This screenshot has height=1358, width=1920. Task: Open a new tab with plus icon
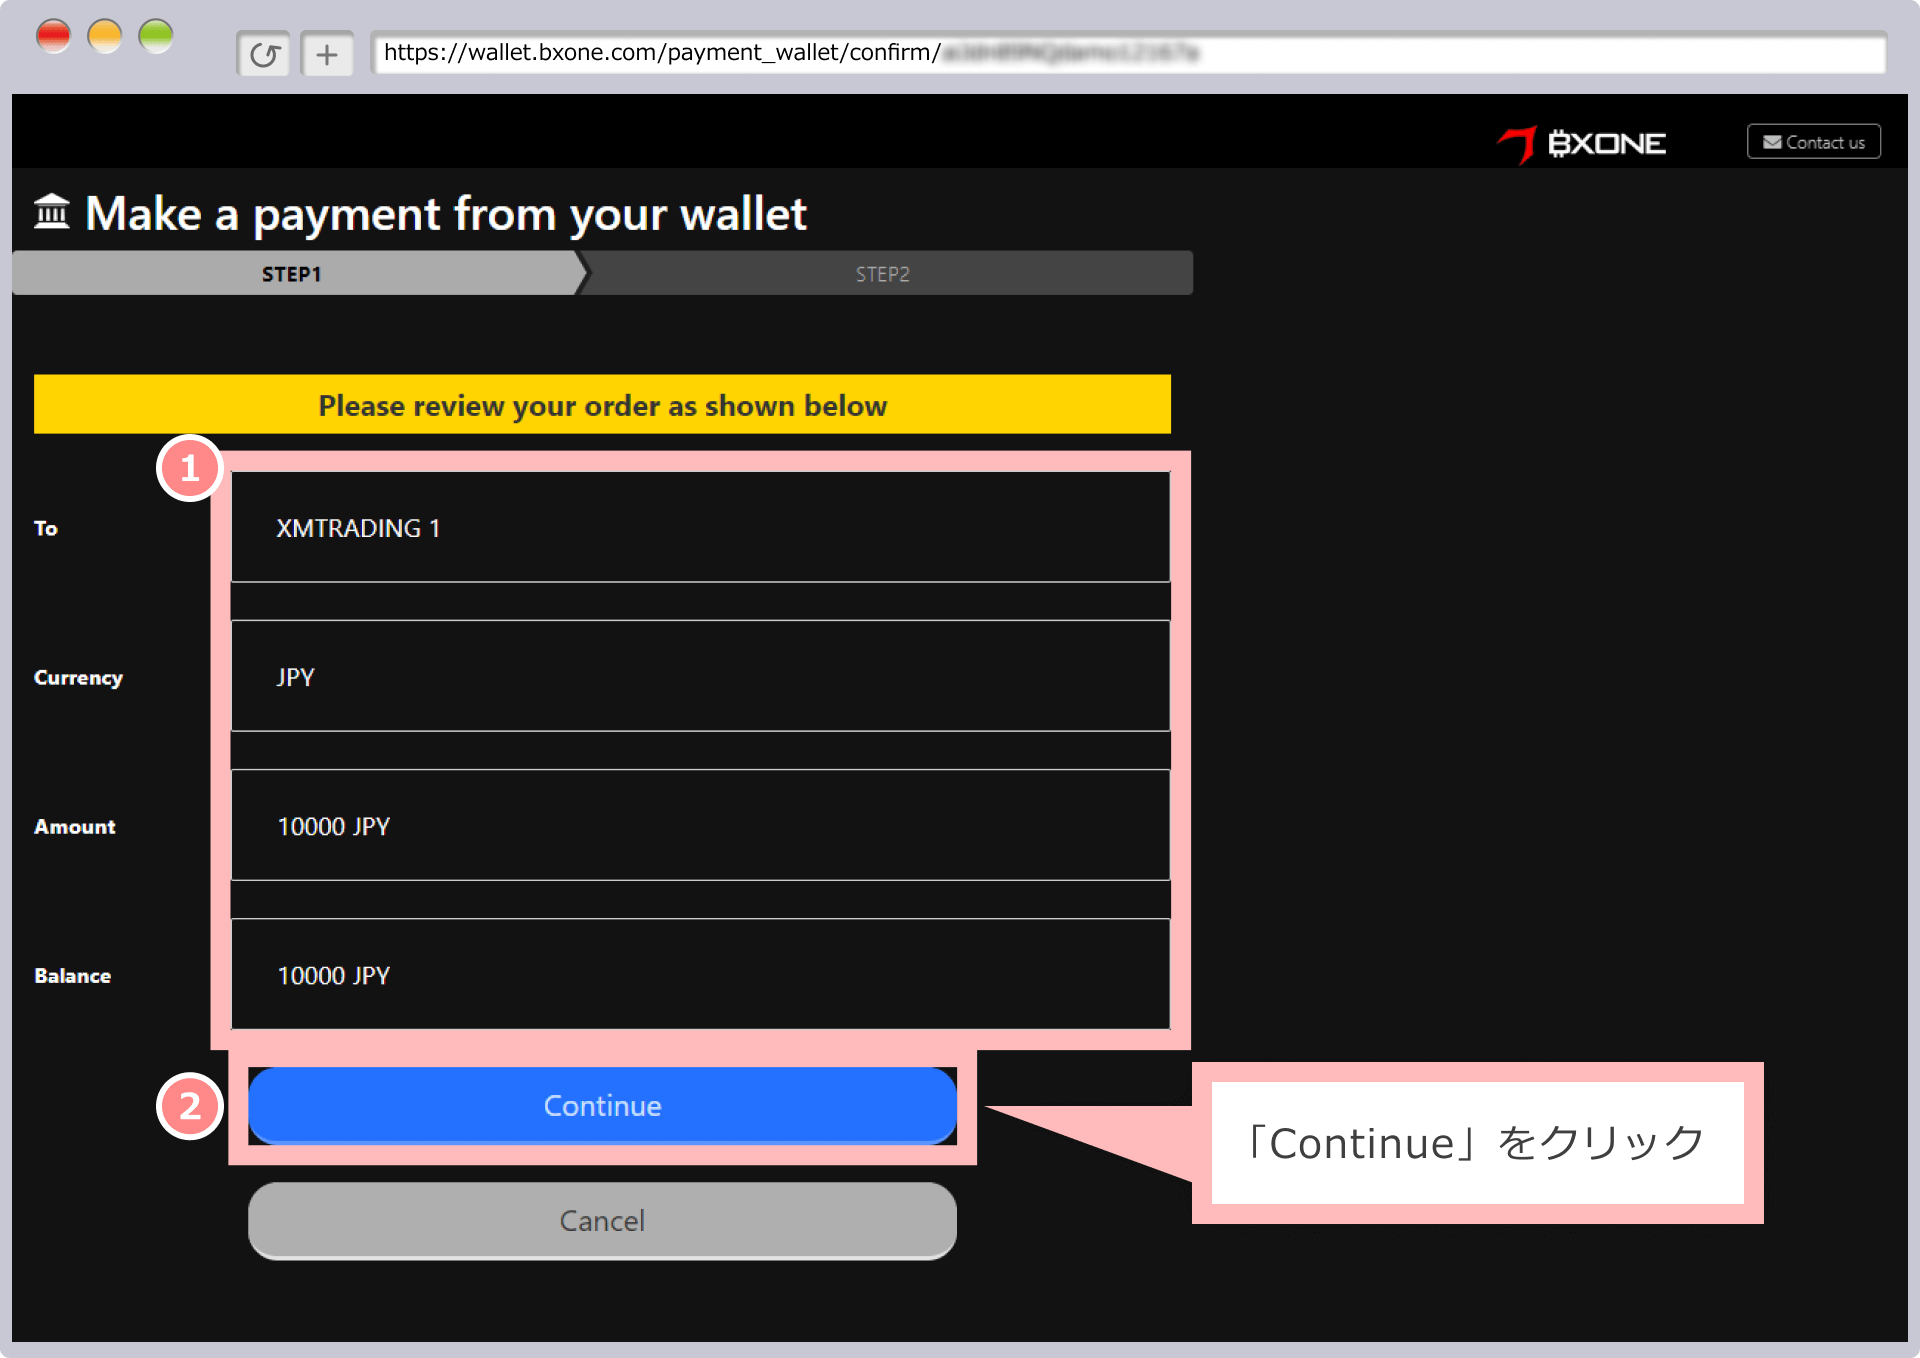pyautogui.click(x=327, y=54)
